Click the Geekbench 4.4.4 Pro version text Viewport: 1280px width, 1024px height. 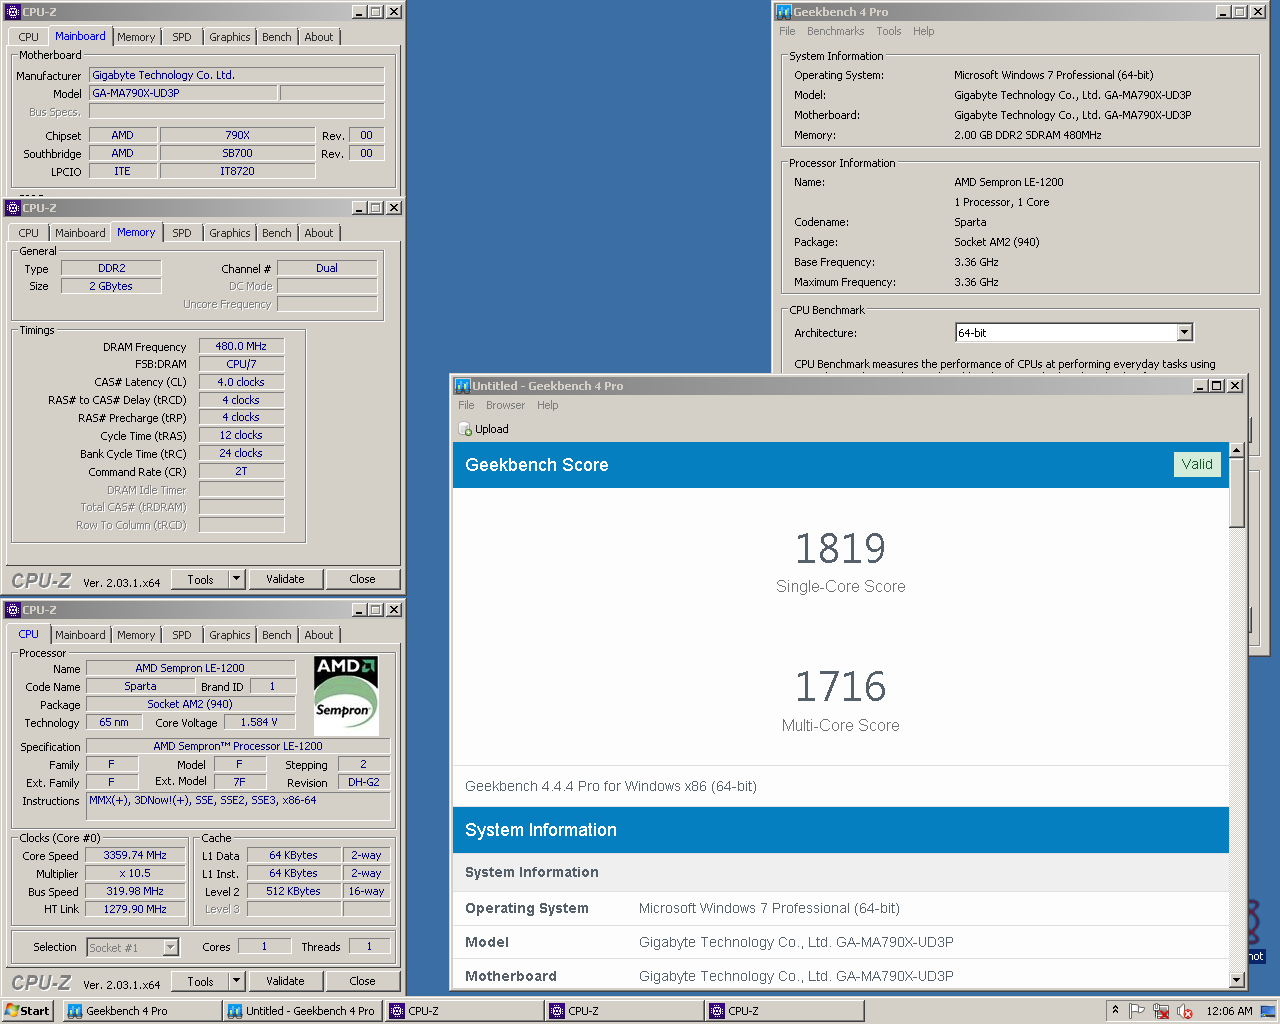(x=611, y=786)
